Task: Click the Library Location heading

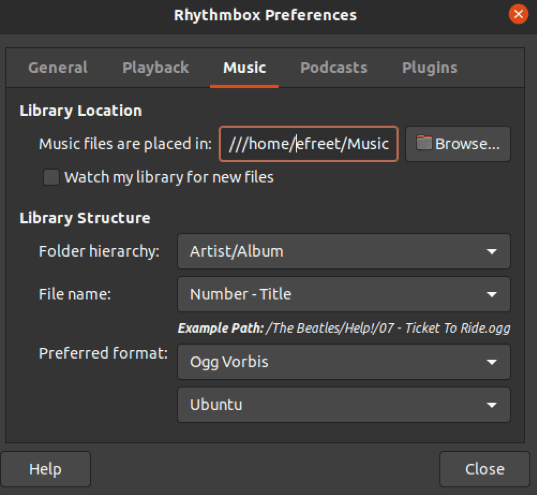Action: coord(80,111)
